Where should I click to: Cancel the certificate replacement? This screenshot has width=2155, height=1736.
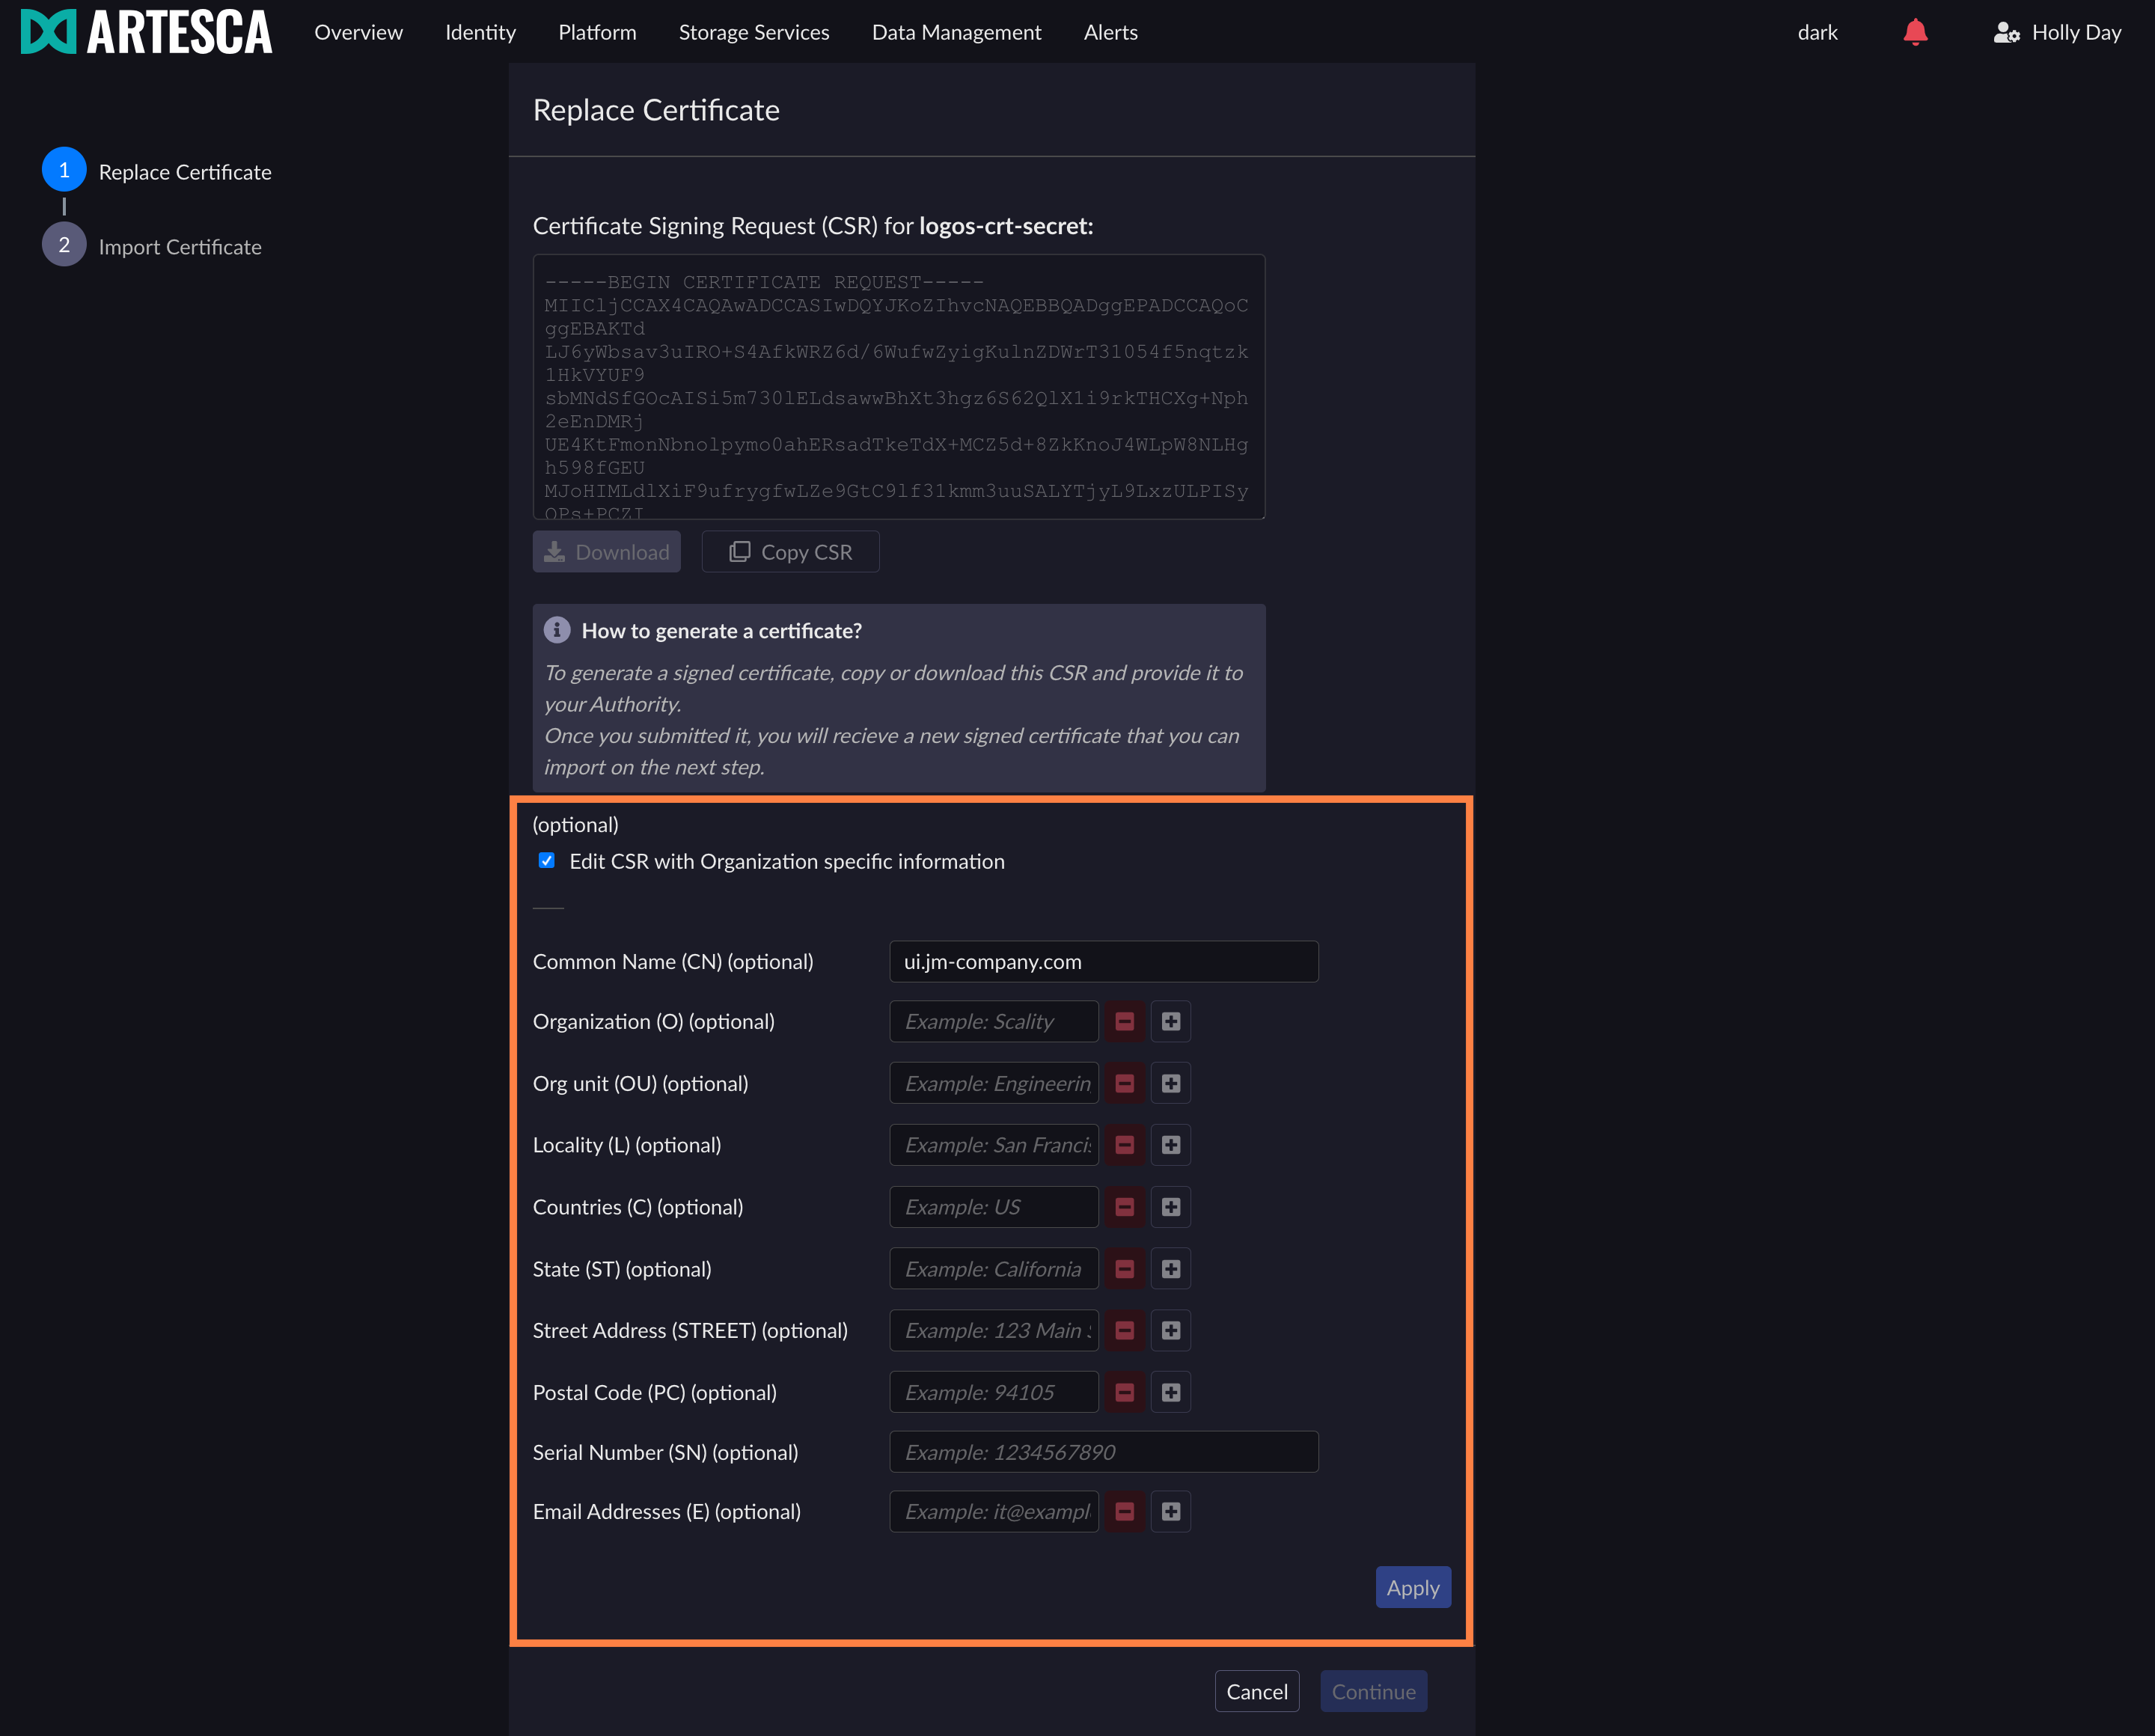[x=1257, y=1691]
